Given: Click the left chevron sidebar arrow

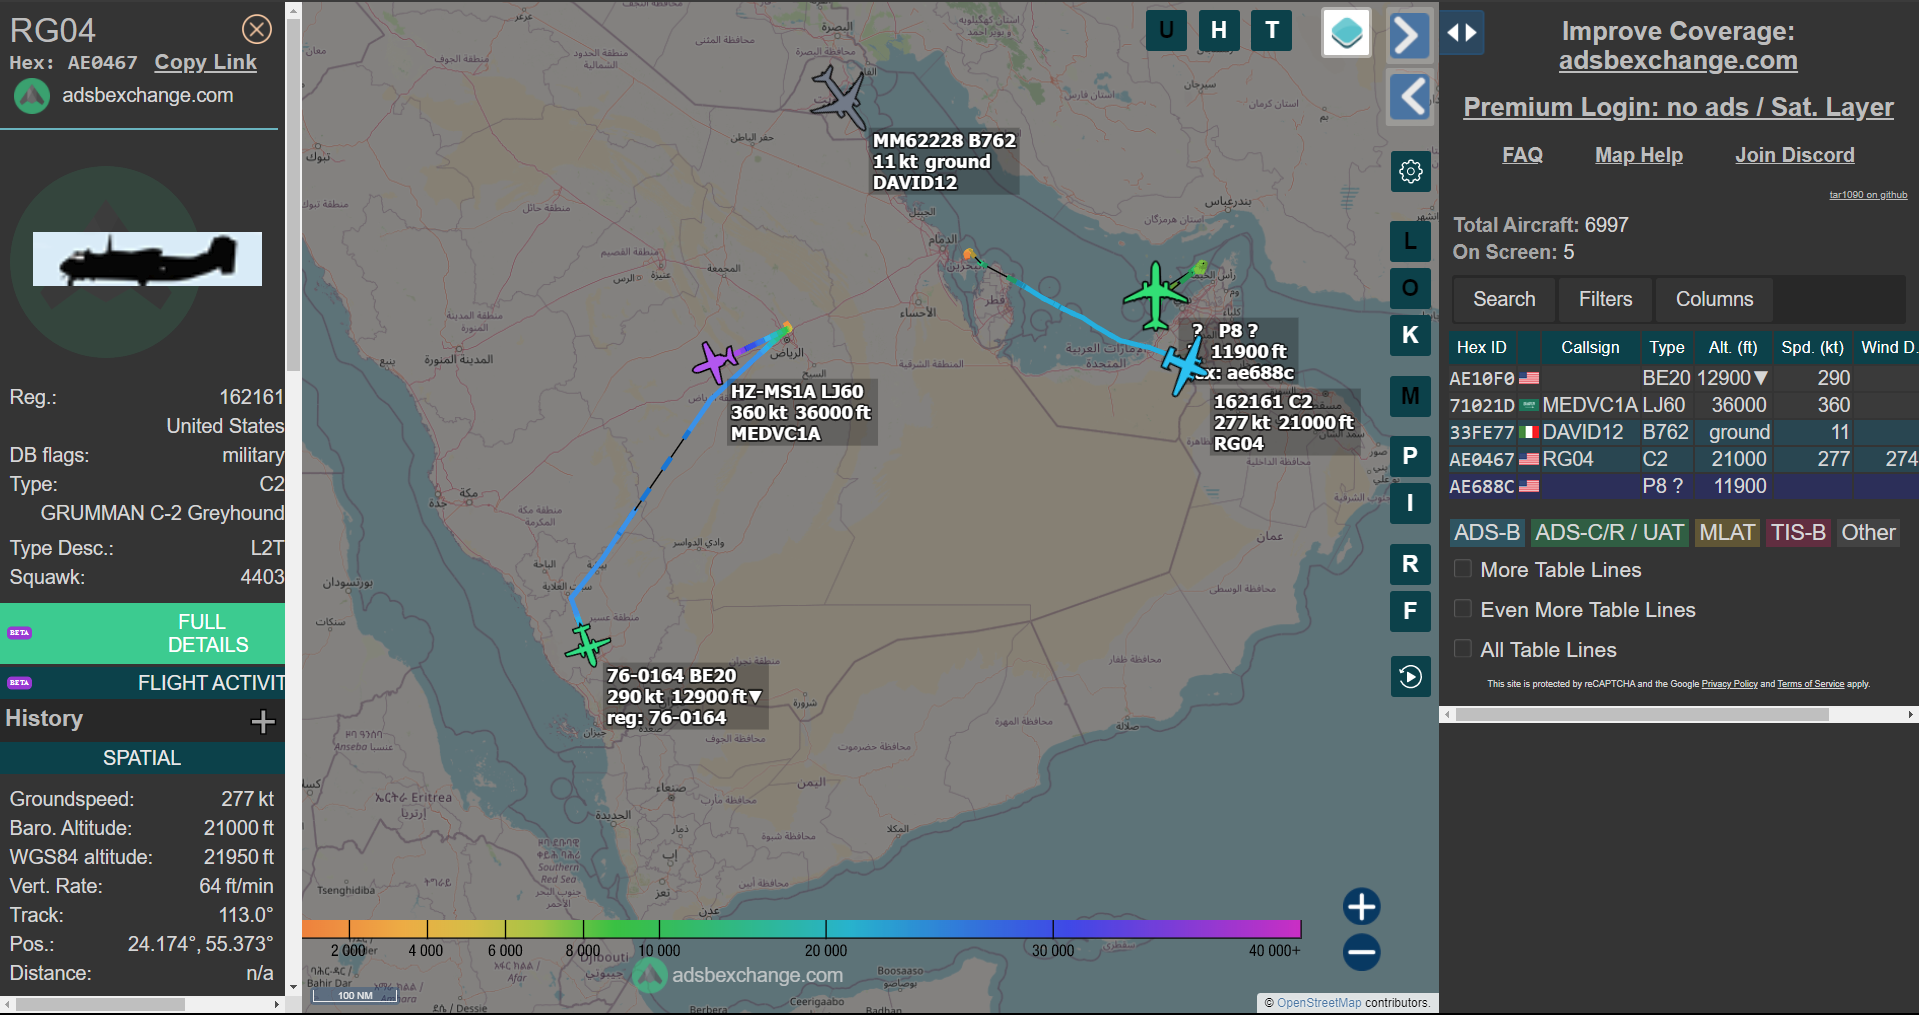Looking at the screenshot, I should [1410, 97].
